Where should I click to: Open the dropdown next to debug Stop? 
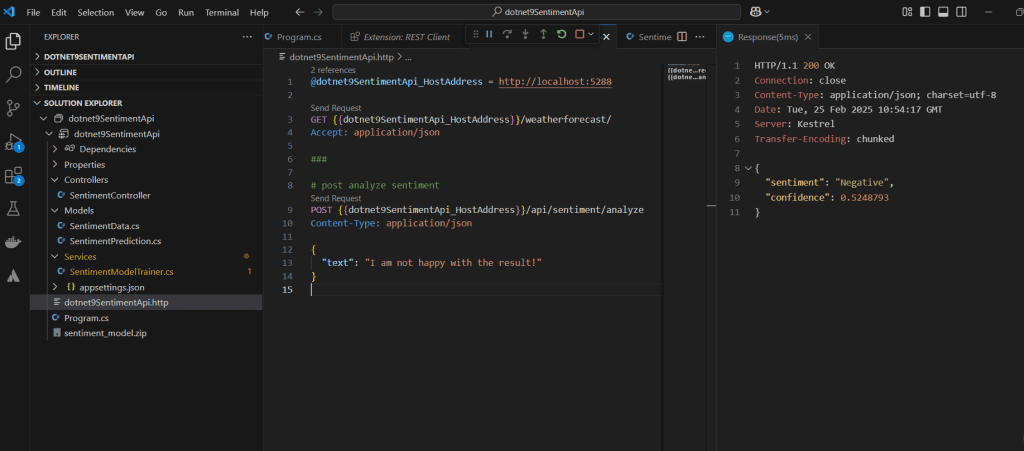pyautogui.click(x=591, y=35)
